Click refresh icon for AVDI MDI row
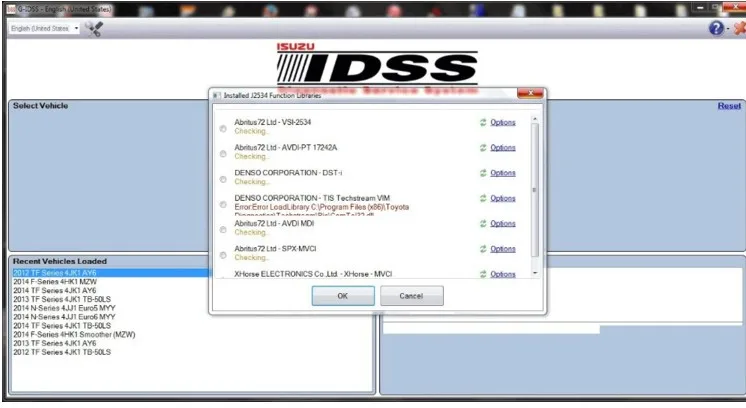 483,223
